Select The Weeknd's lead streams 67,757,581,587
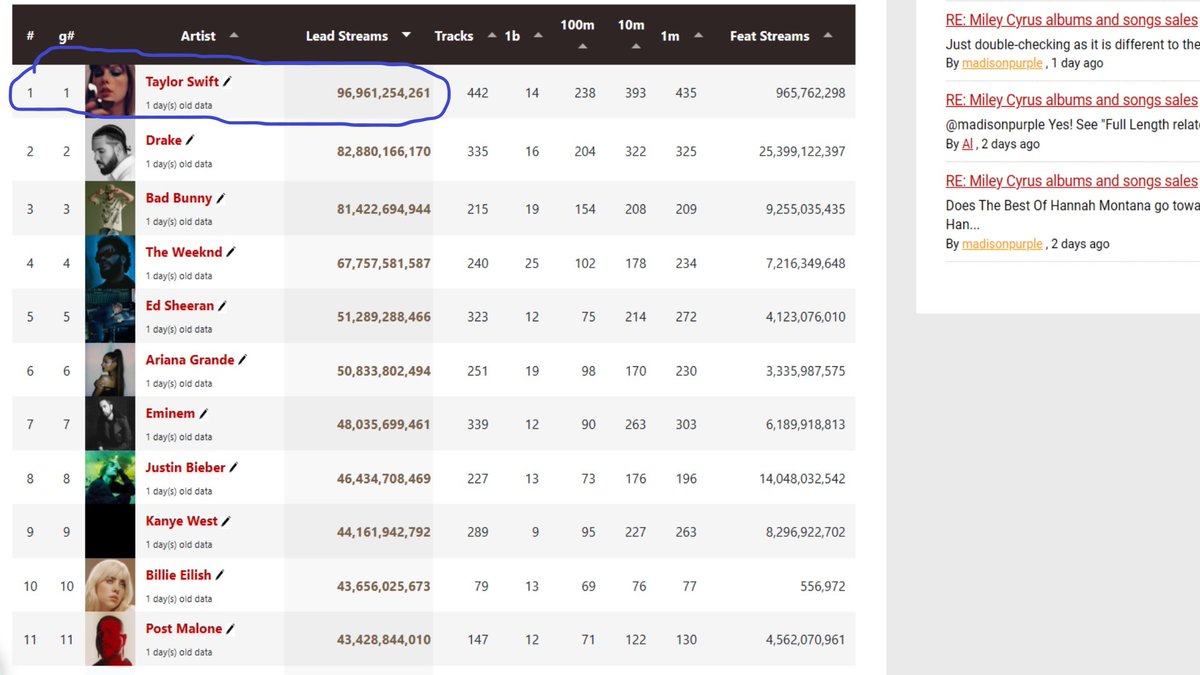Image resolution: width=1200 pixels, height=675 pixels. click(384, 263)
